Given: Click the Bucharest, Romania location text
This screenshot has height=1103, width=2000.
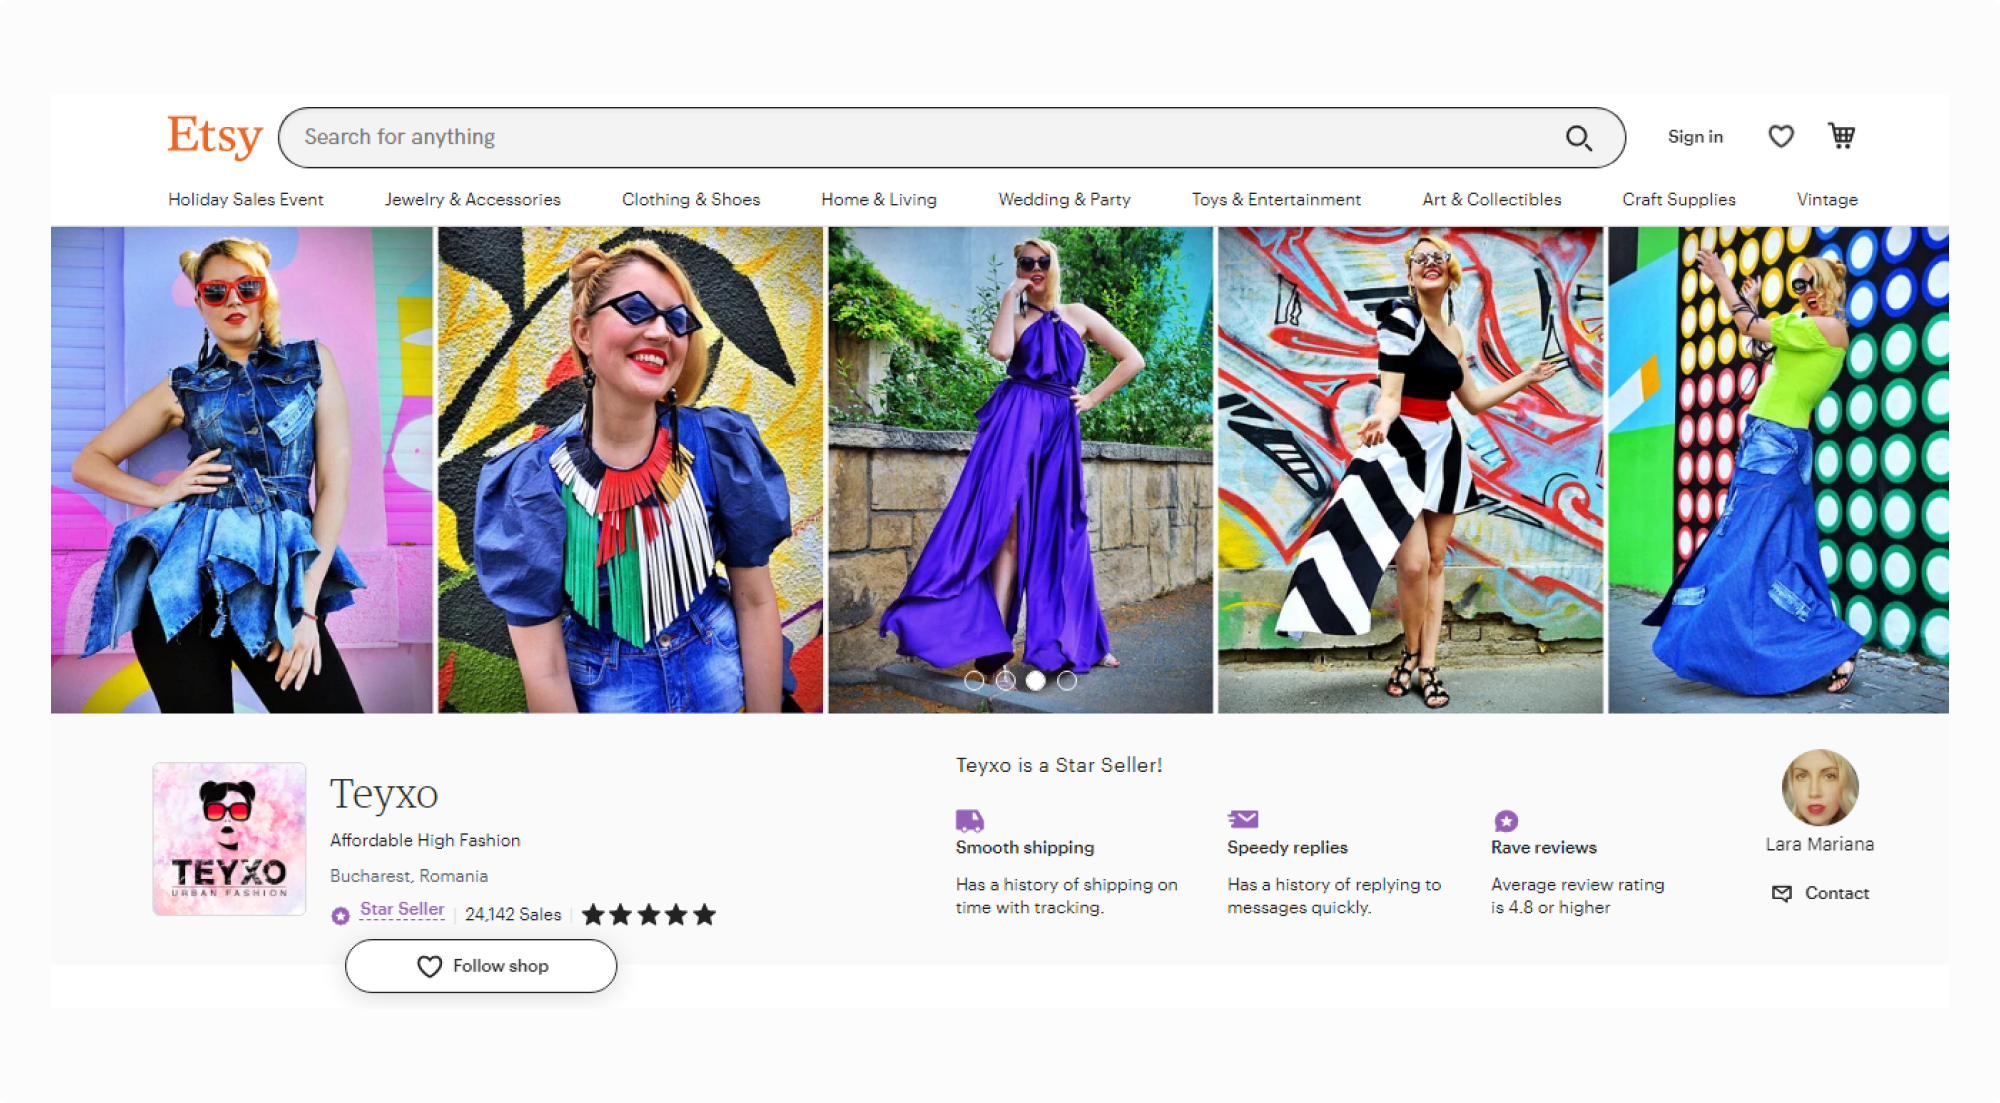Looking at the screenshot, I should pos(409,876).
